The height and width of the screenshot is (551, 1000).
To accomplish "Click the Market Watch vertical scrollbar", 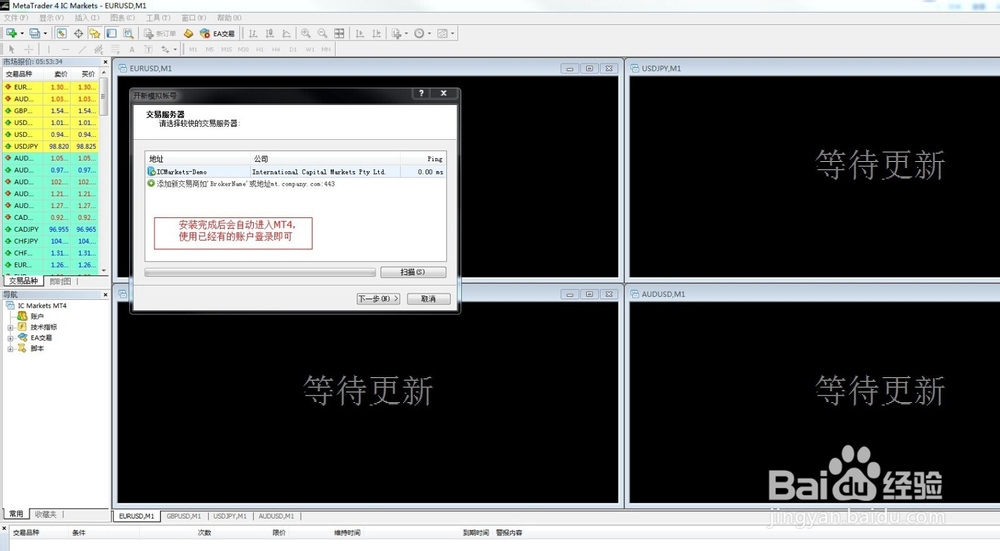I will point(104,172).
